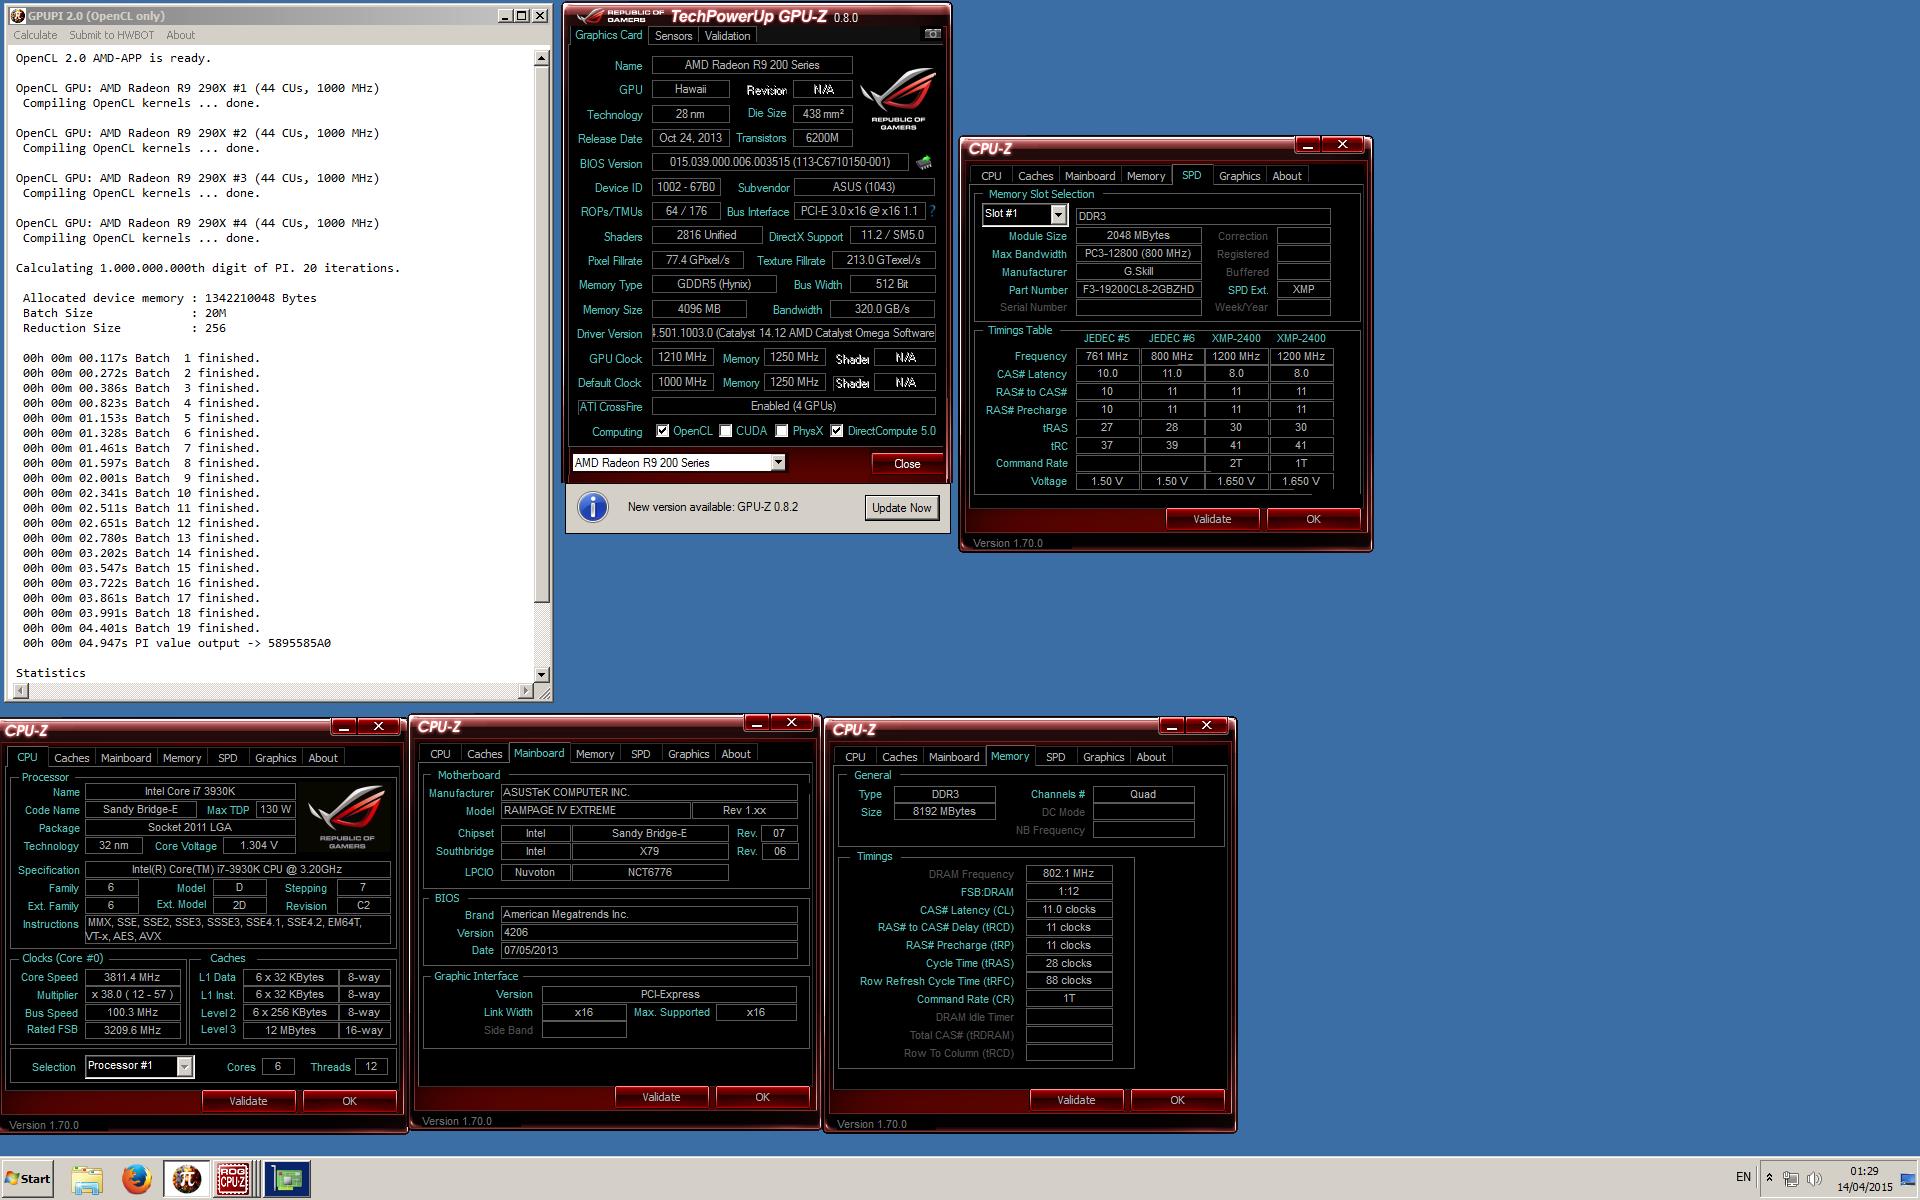Open Submit to HWBOT menu in GPUPI
Screen dimensions: 1920x1200
pyautogui.click(x=111, y=35)
